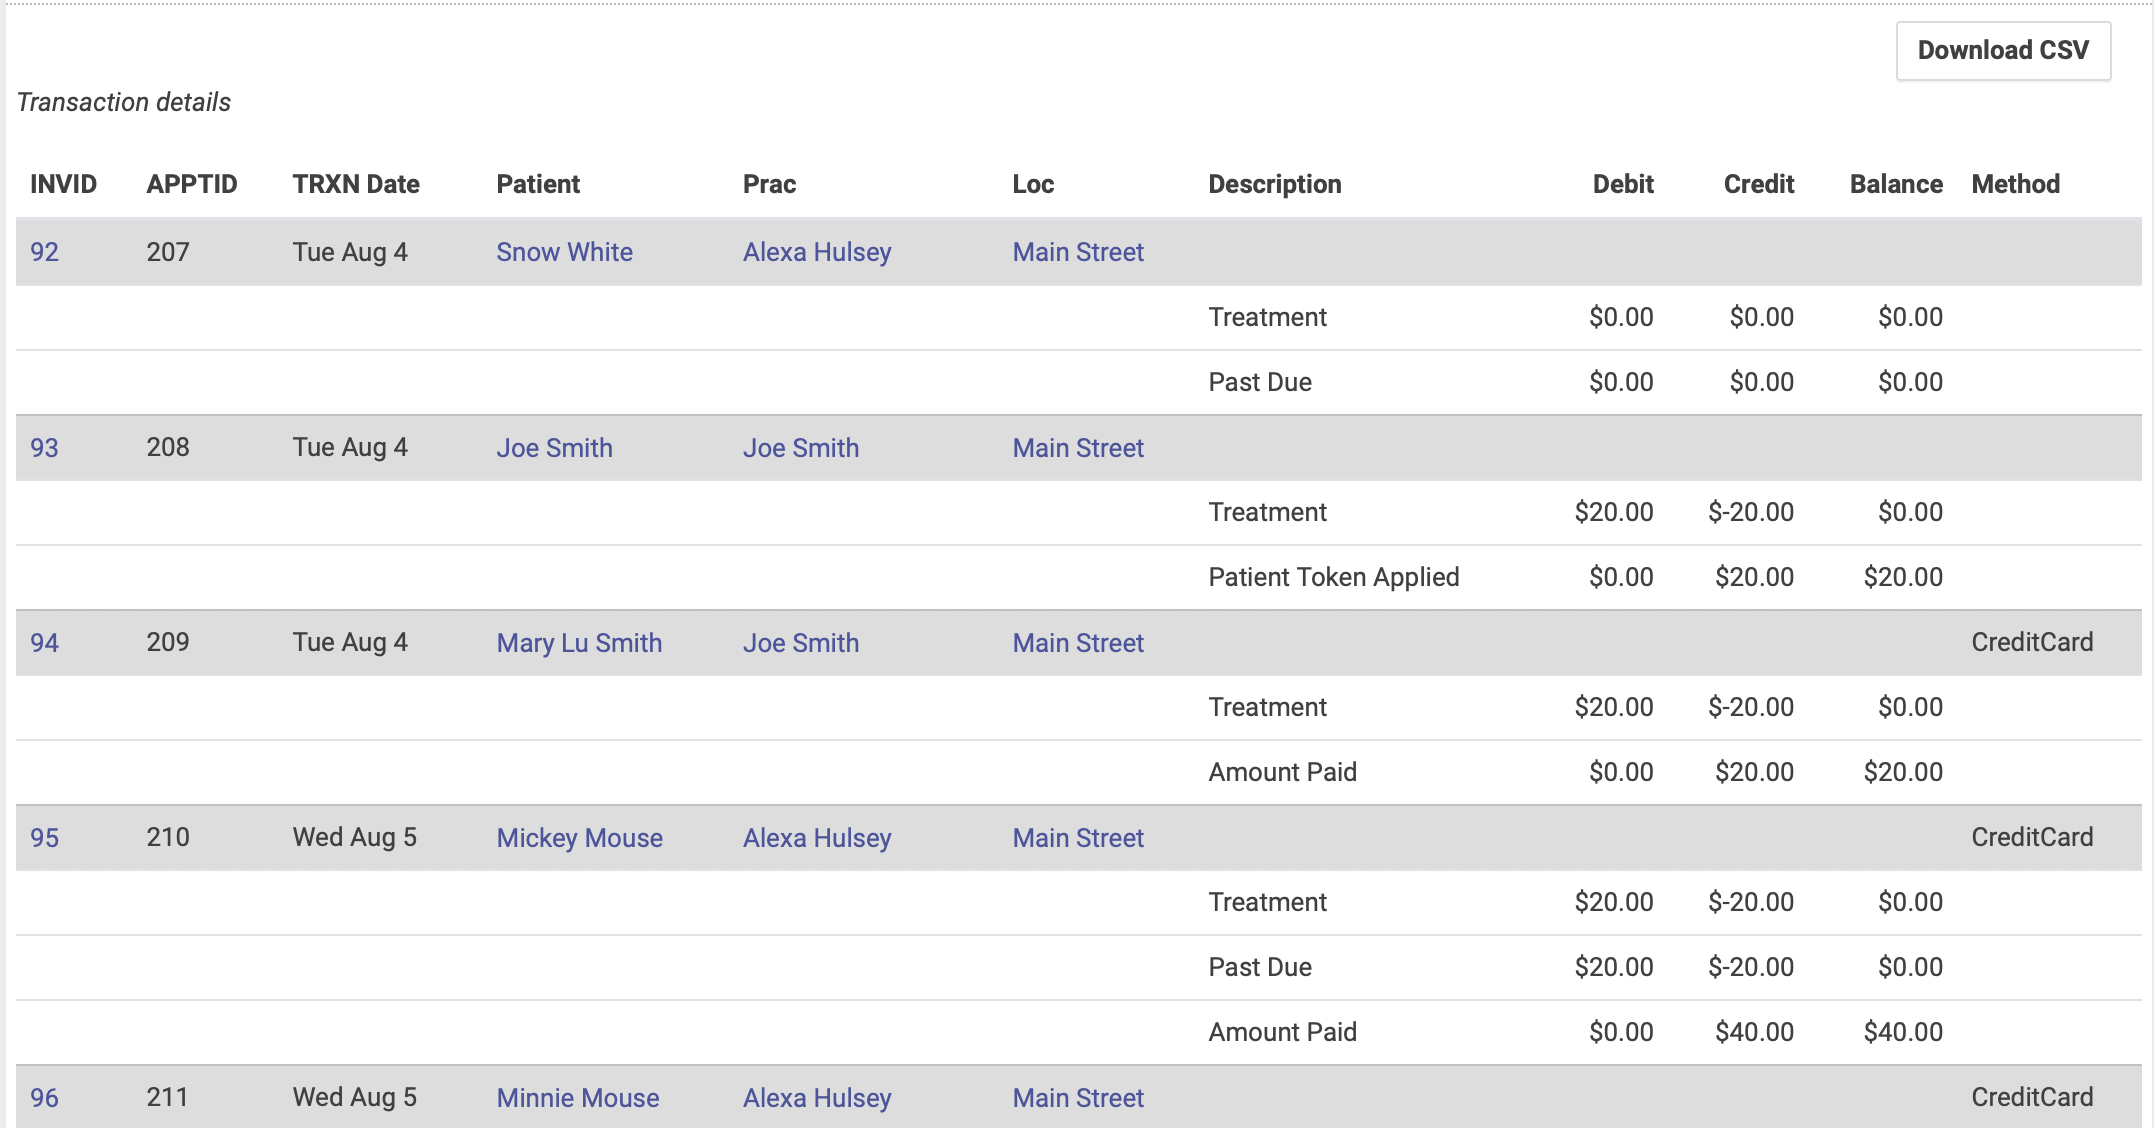
Task: Open Main Street location in invoice 95 row
Action: 1078,838
